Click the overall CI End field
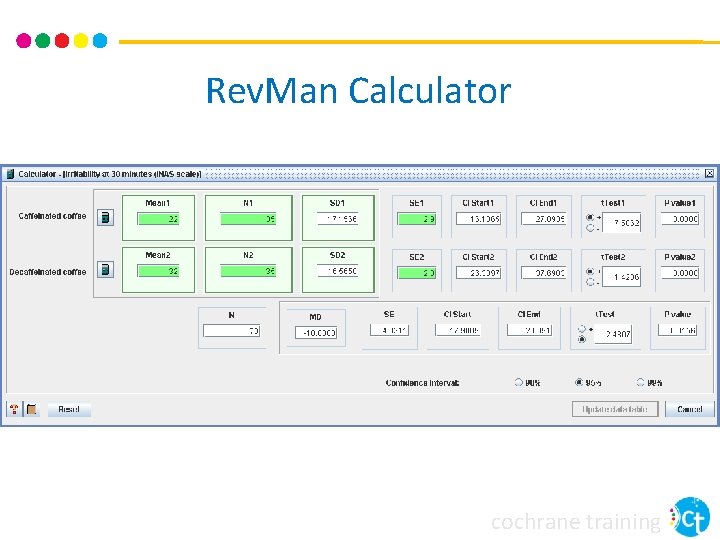Screen dimensions: 720x540 point(529,330)
